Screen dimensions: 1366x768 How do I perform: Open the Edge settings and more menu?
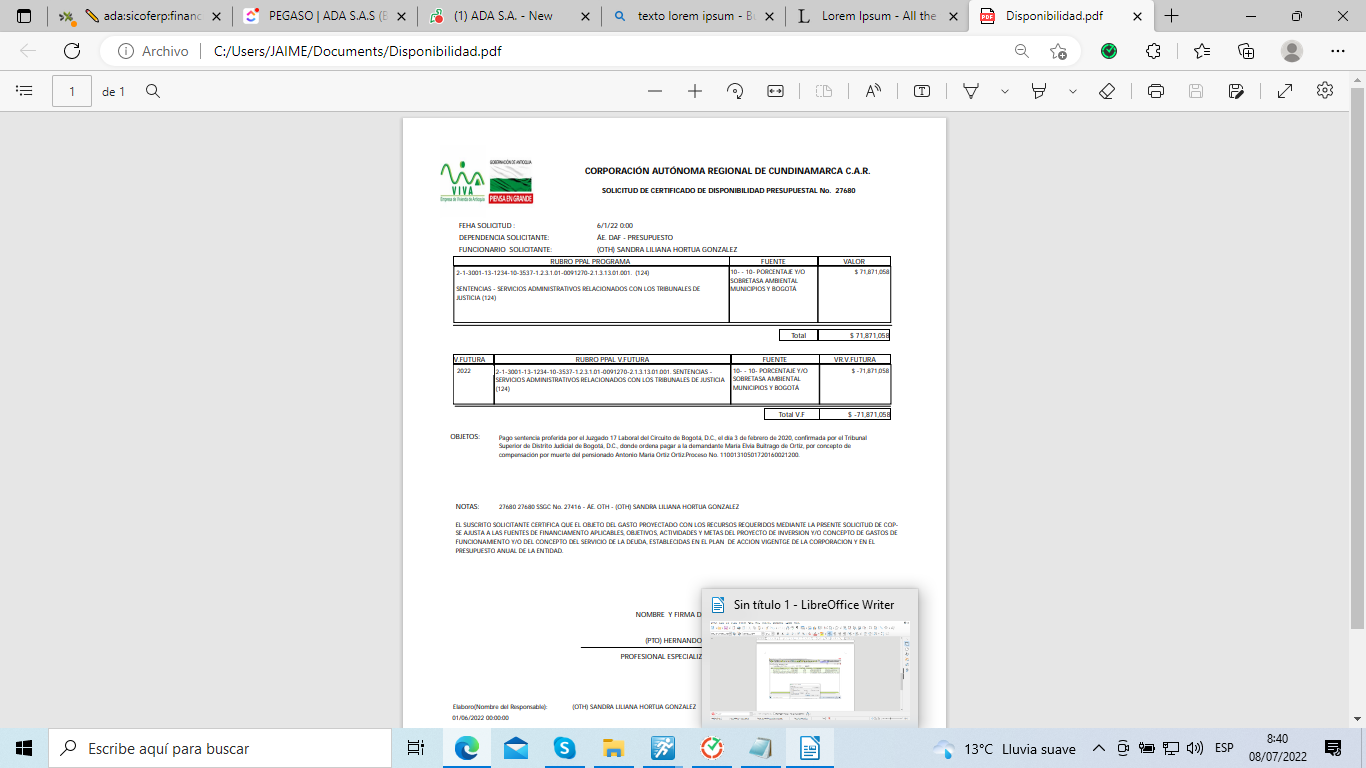(1338, 51)
